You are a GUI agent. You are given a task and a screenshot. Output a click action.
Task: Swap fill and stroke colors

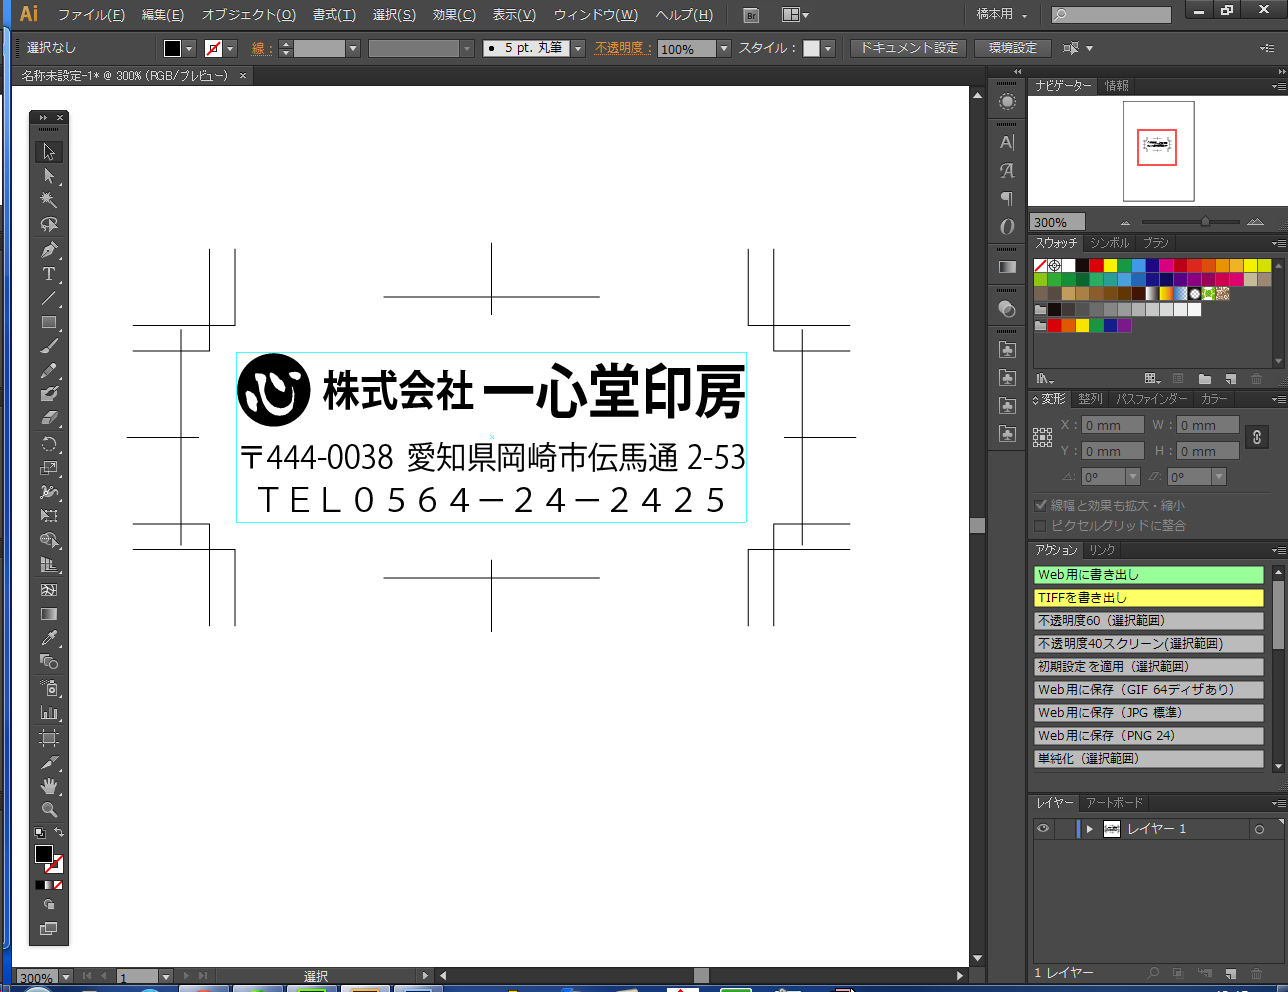[x=59, y=832]
